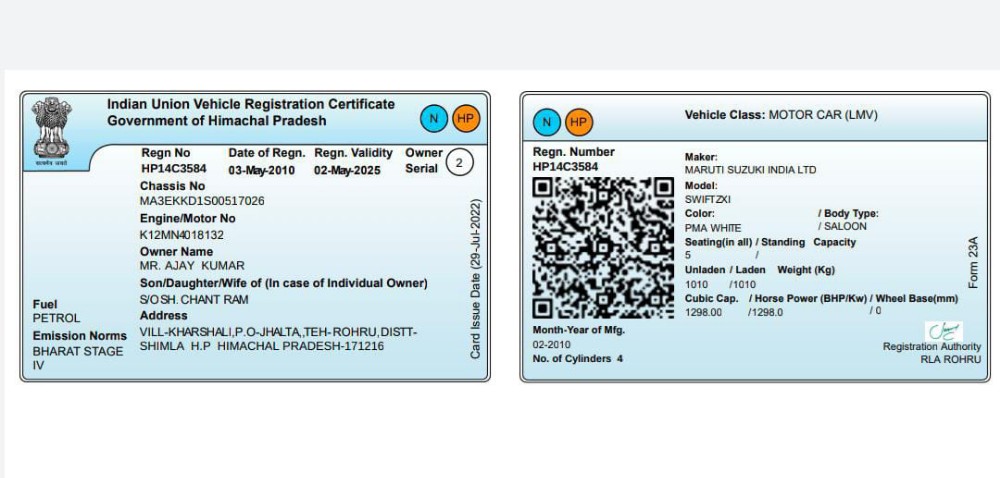Click the body type value SALOON
Viewport: 1000px width, 478px height.
point(845,226)
